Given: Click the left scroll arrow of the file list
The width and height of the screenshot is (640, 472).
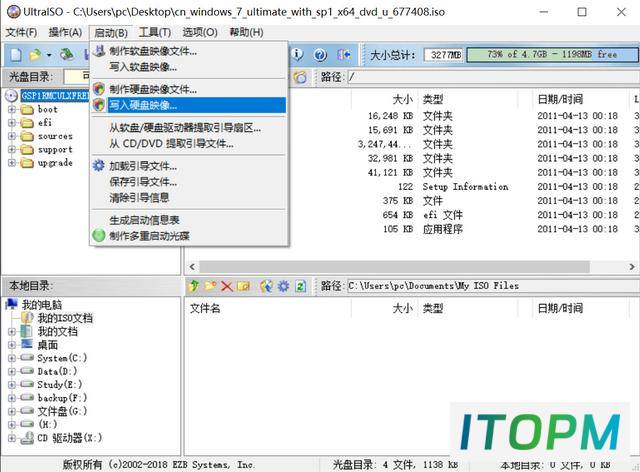Looking at the screenshot, I should [192, 267].
